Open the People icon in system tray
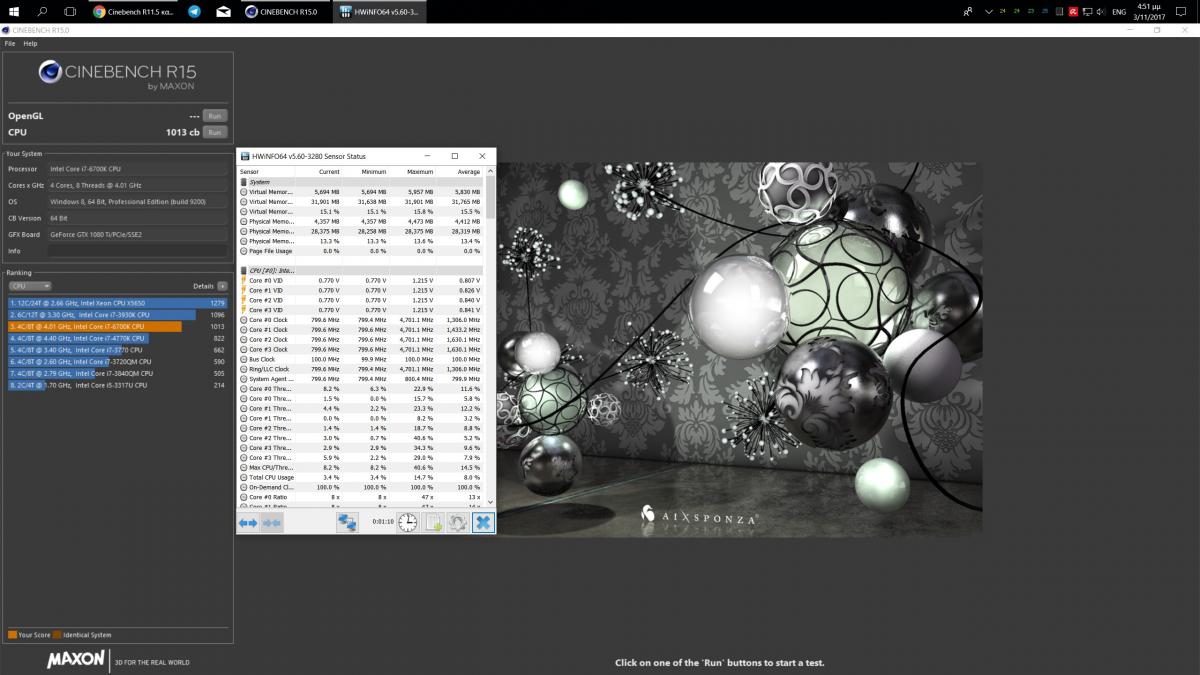1200x675 pixels. 967,11
